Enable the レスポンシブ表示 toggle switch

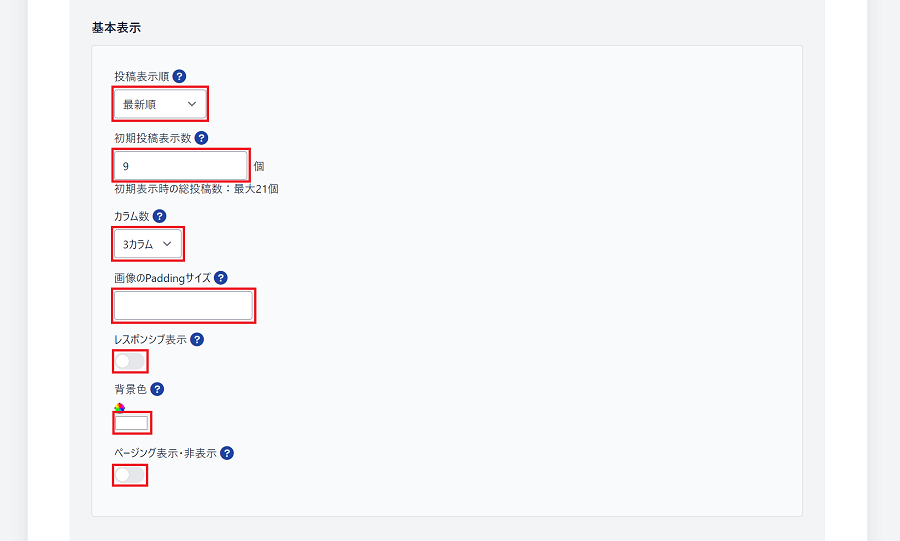tap(130, 361)
